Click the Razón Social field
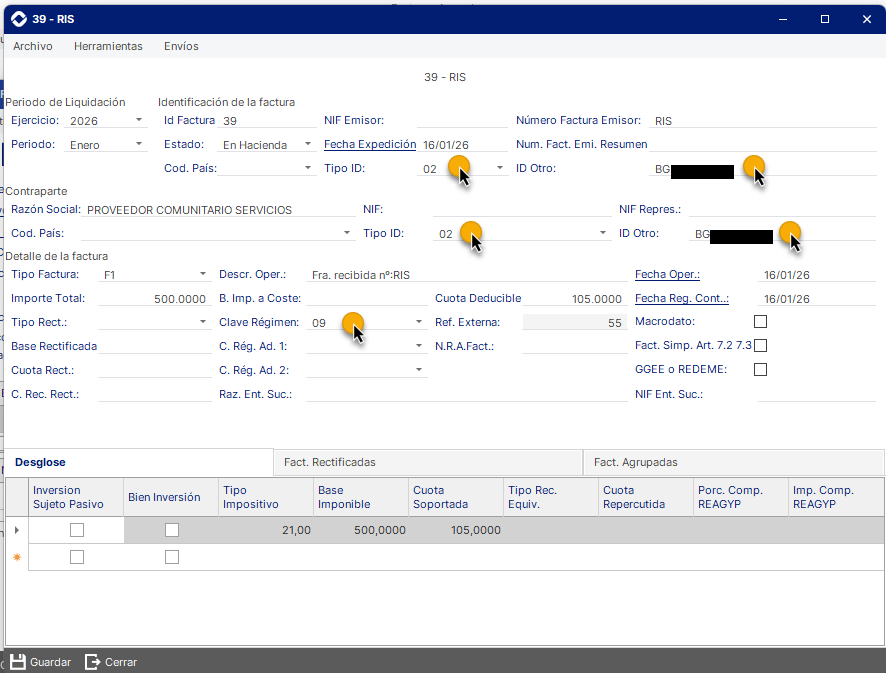This screenshot has height=673, width=886. [x=219, y=210]
